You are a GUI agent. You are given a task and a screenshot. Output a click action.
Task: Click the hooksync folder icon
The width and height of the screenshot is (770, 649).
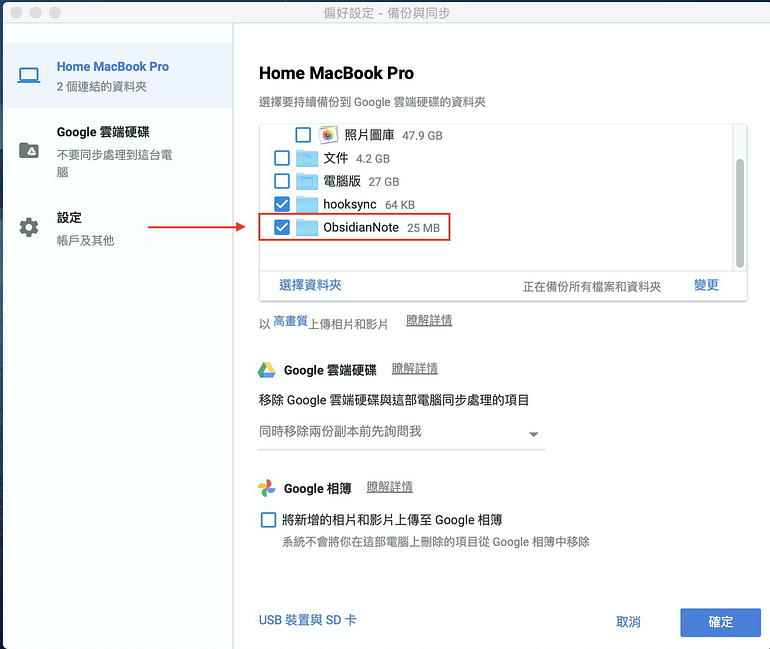coord(307,204)
